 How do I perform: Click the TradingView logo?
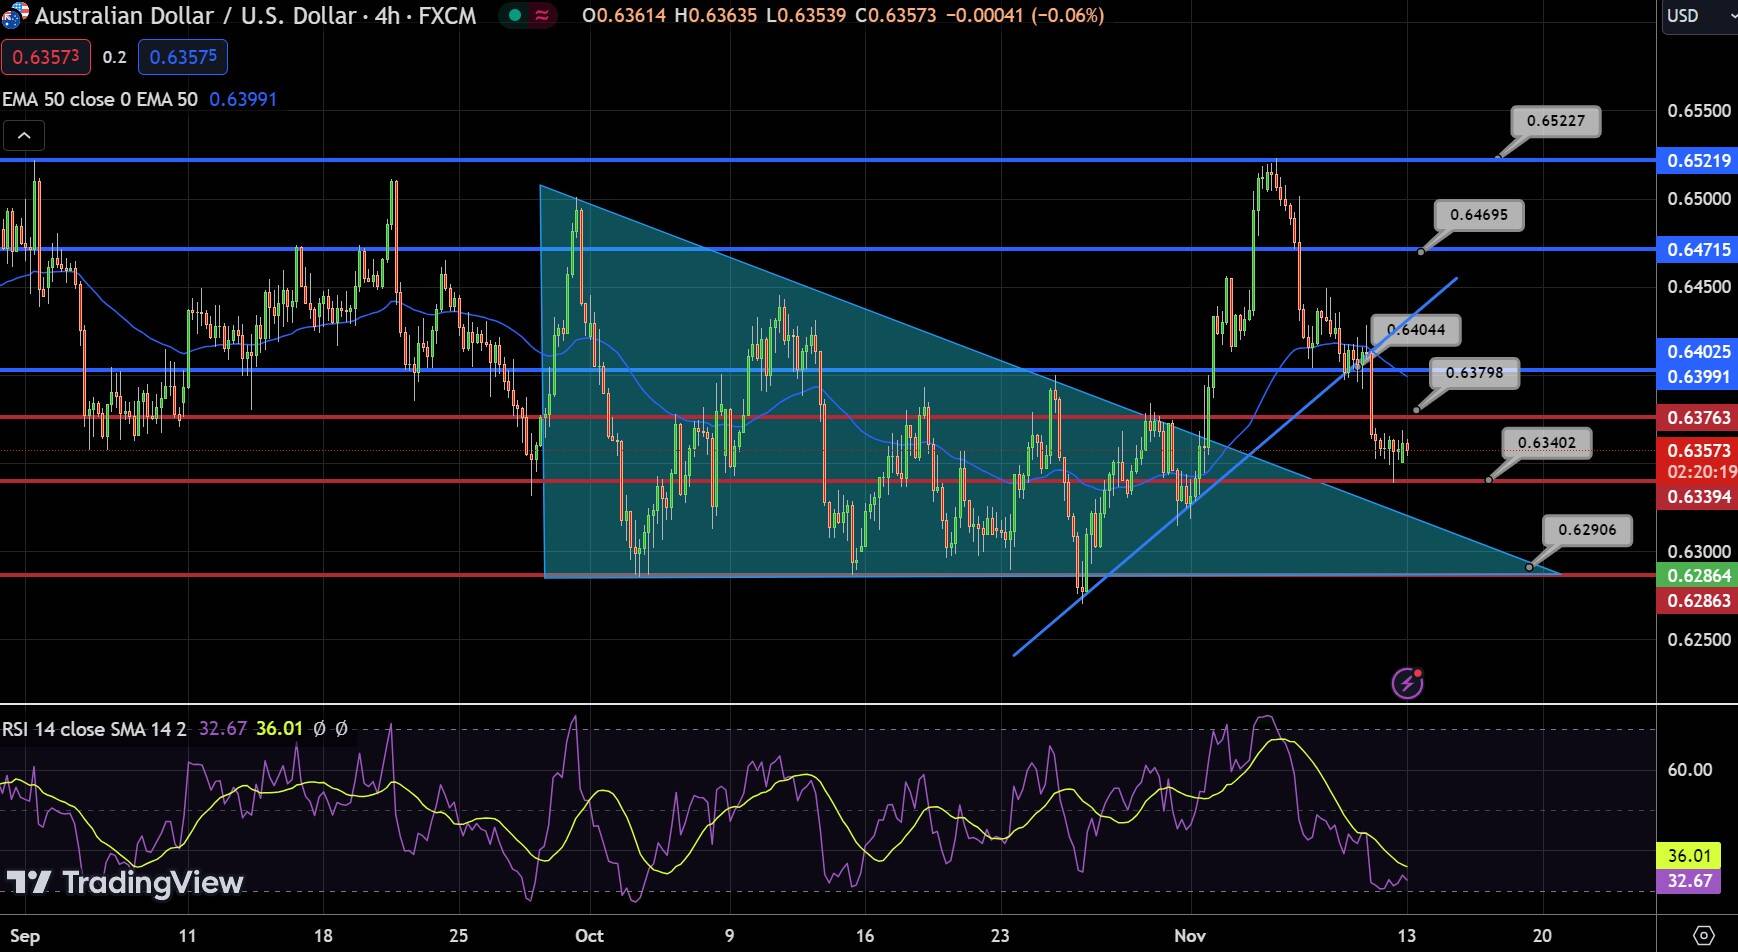pyautogui.click(x=125, y=882)
